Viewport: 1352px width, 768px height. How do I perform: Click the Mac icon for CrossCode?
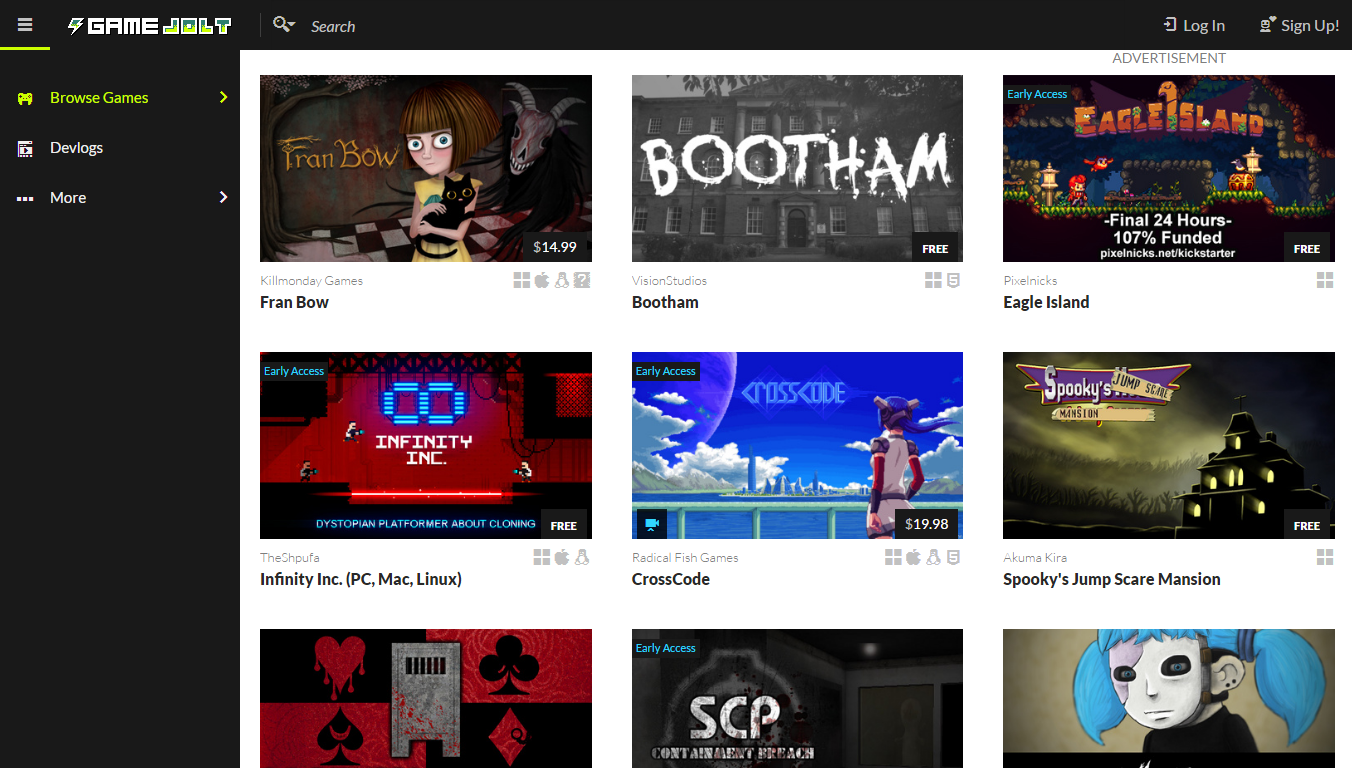[x=913, y=557]
